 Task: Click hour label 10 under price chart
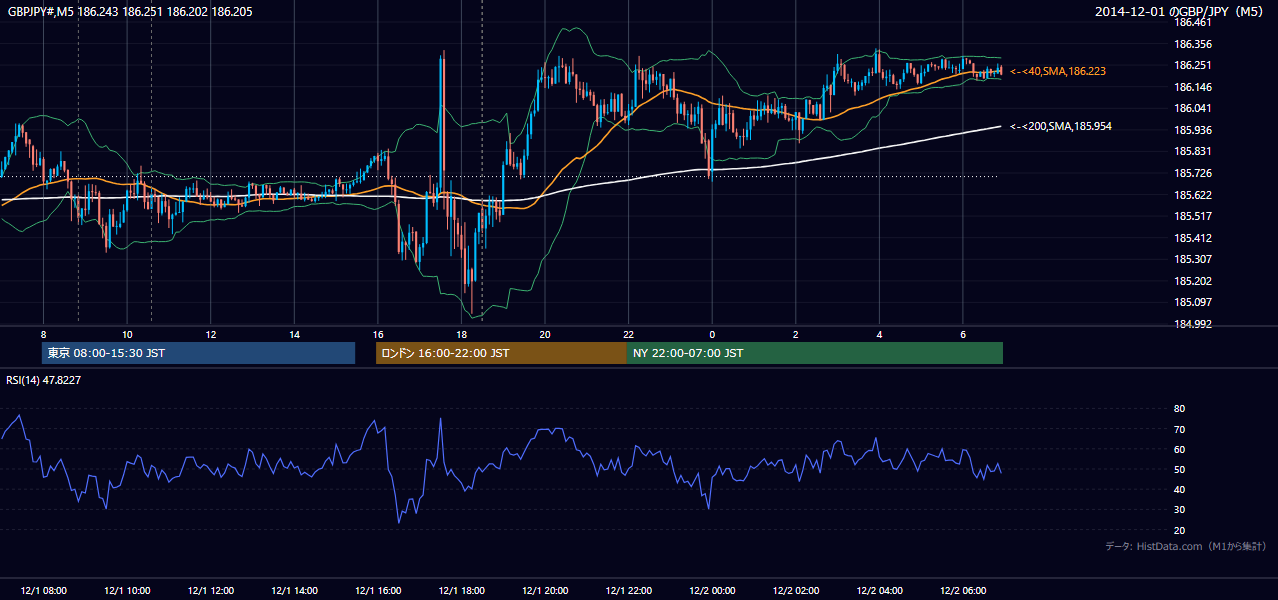[127, 334]
